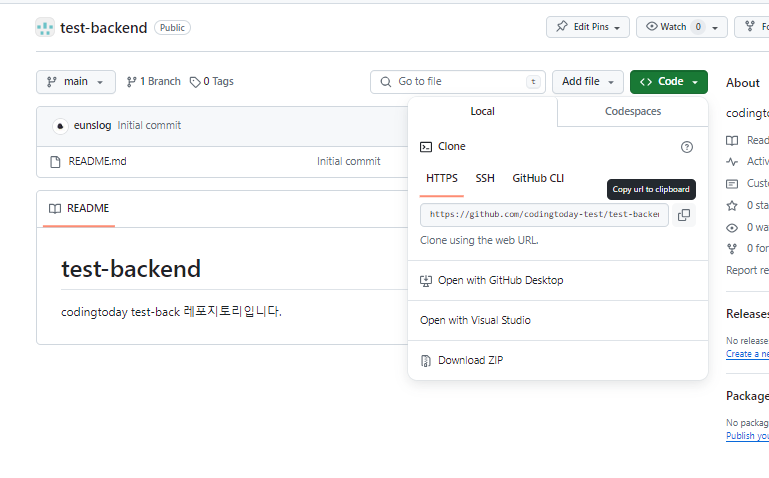
Task: Select the GitHub CLI clone tab
Action: tap(538, 178)
